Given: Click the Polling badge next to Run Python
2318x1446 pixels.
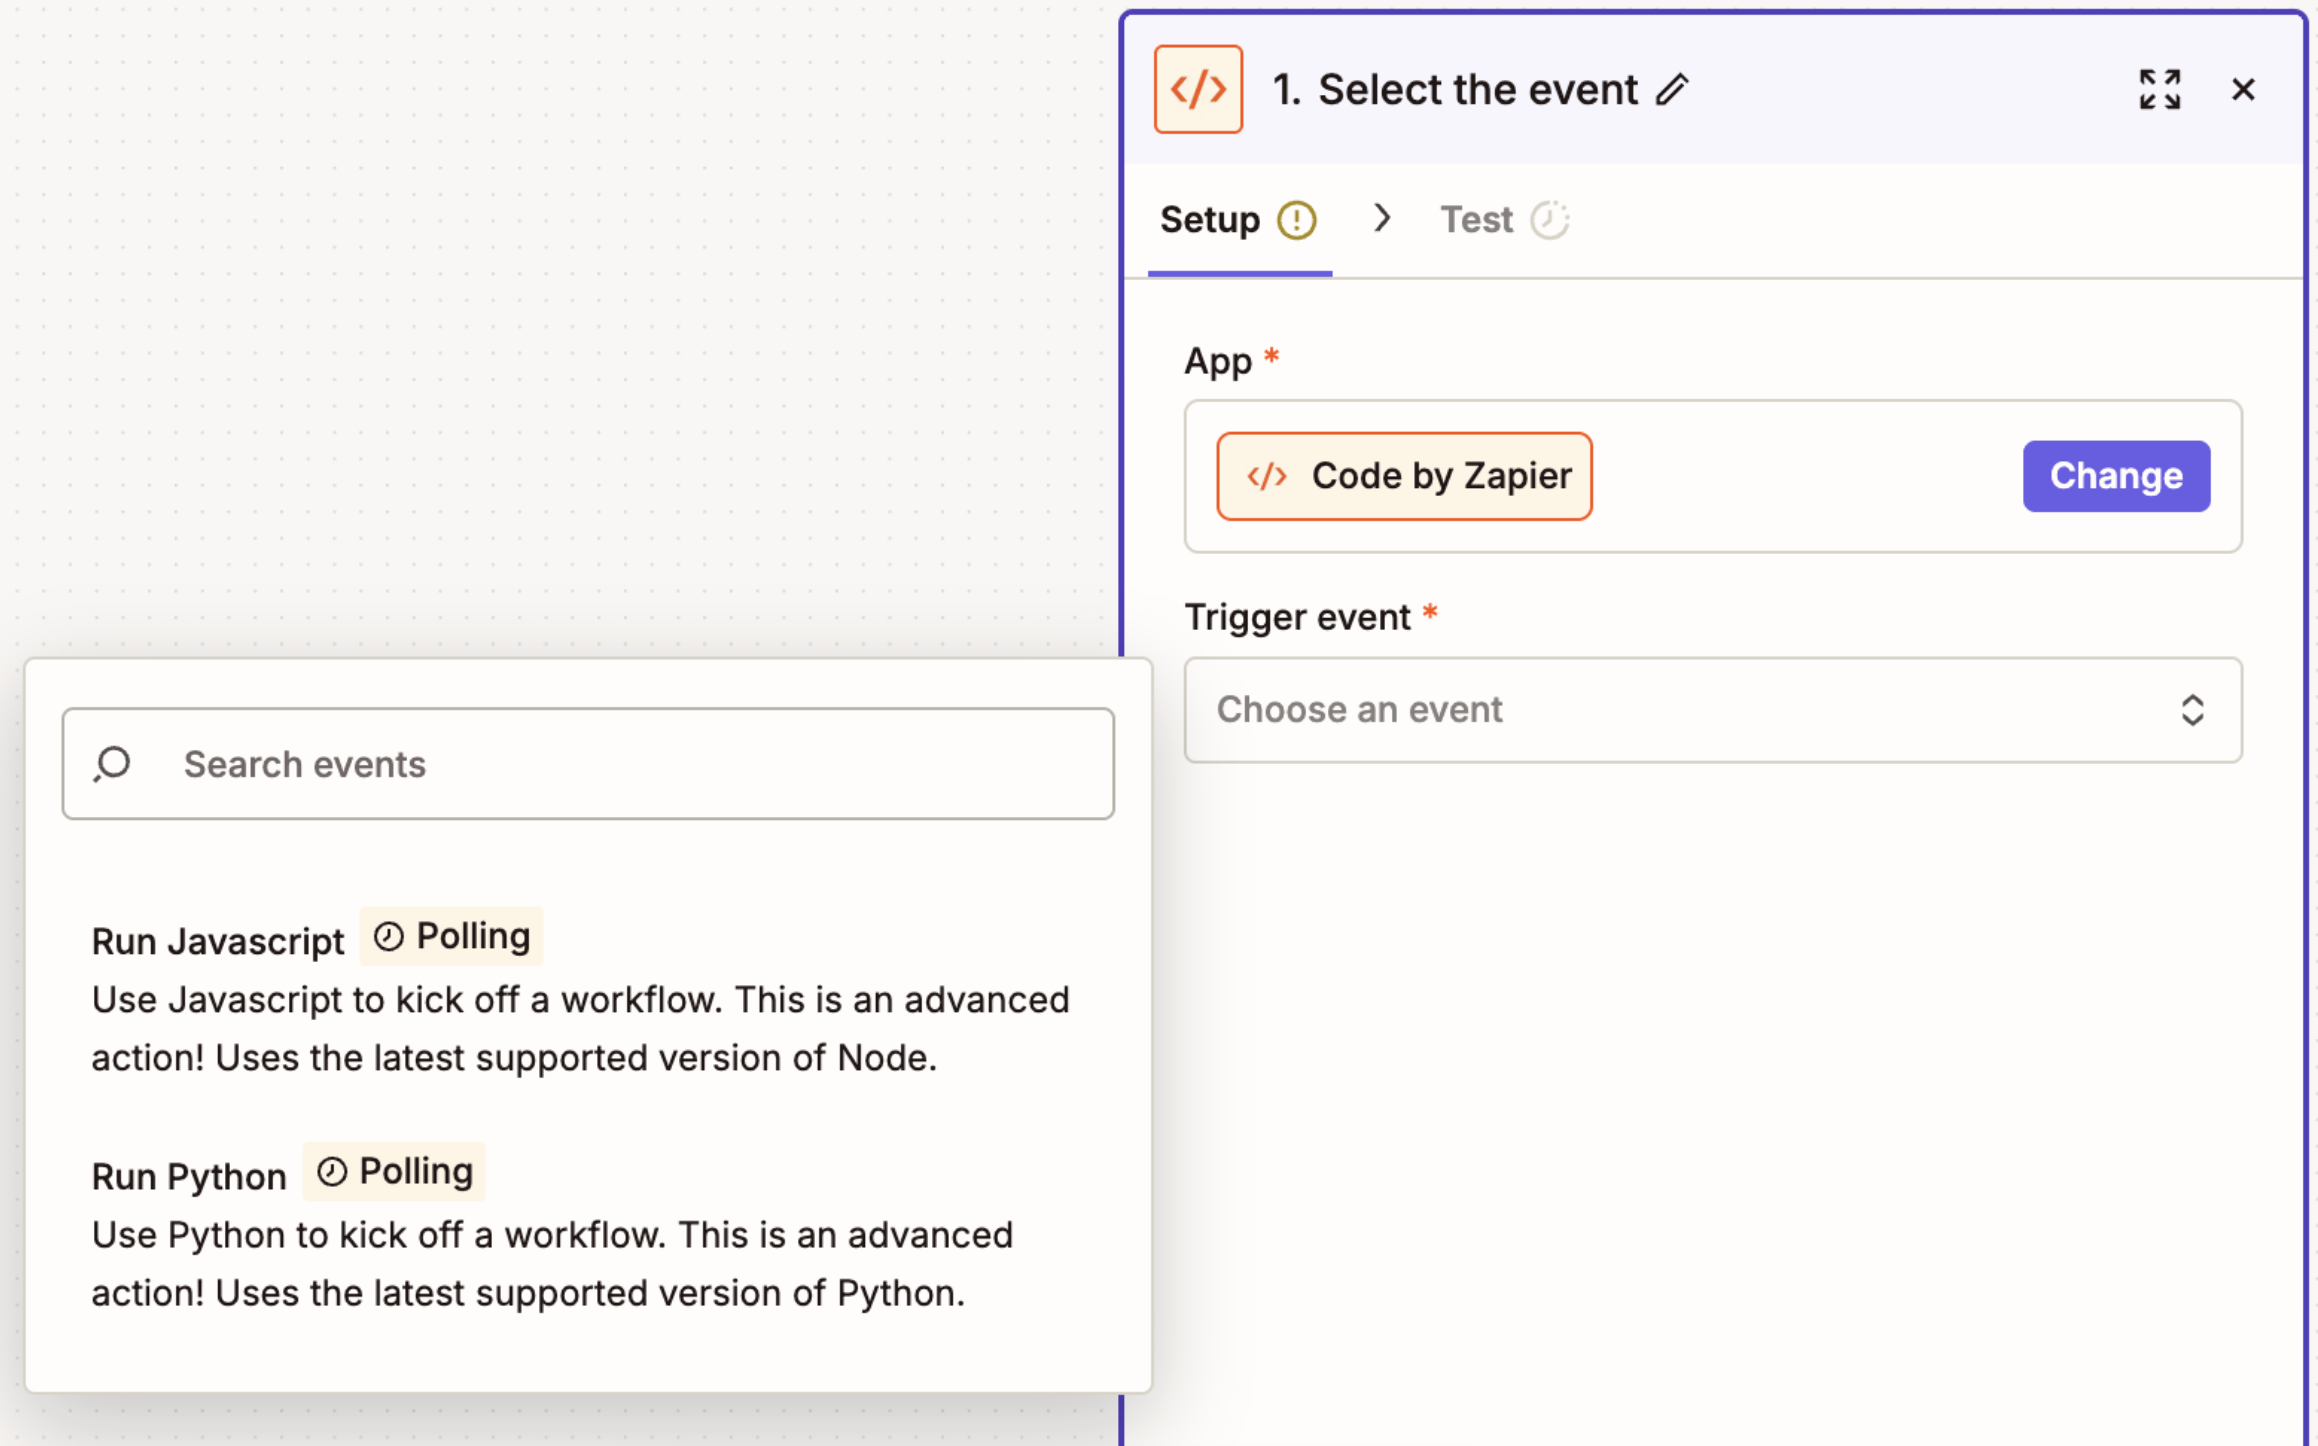Looking at the screenshot, I should 394,1171.
